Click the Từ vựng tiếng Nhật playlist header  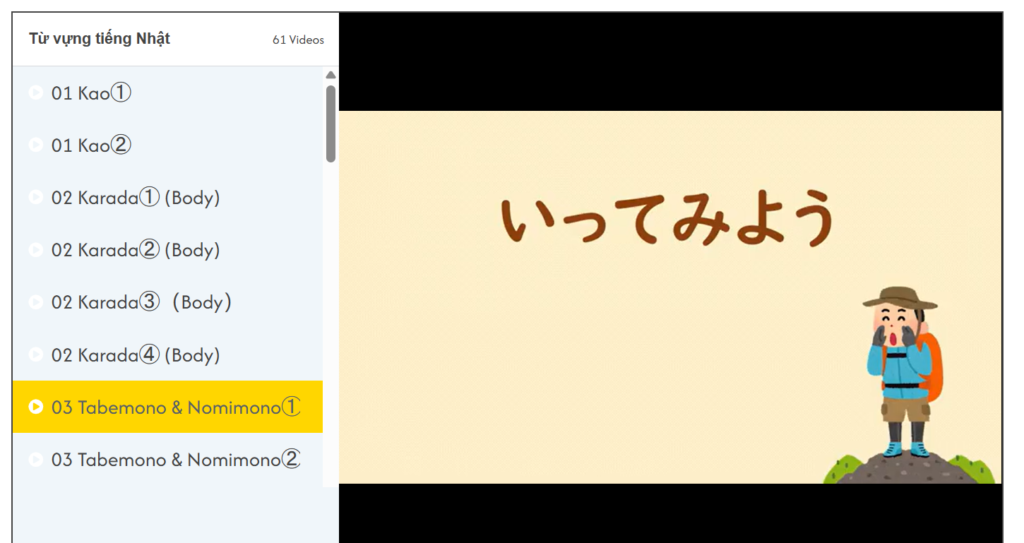[100, 39]
